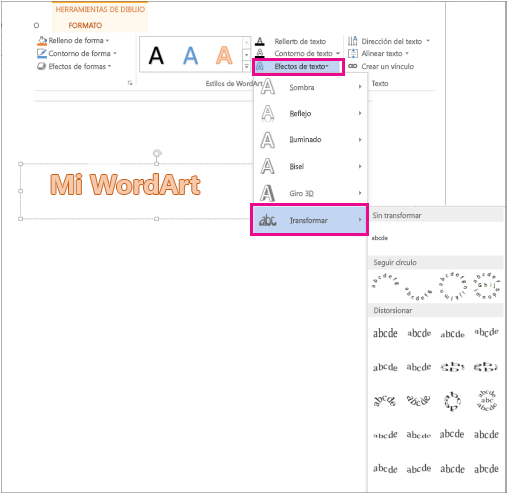This screenshot has height=493, width=507.
Task: Open the Reflejo submenu
Action: coord(310,113)
